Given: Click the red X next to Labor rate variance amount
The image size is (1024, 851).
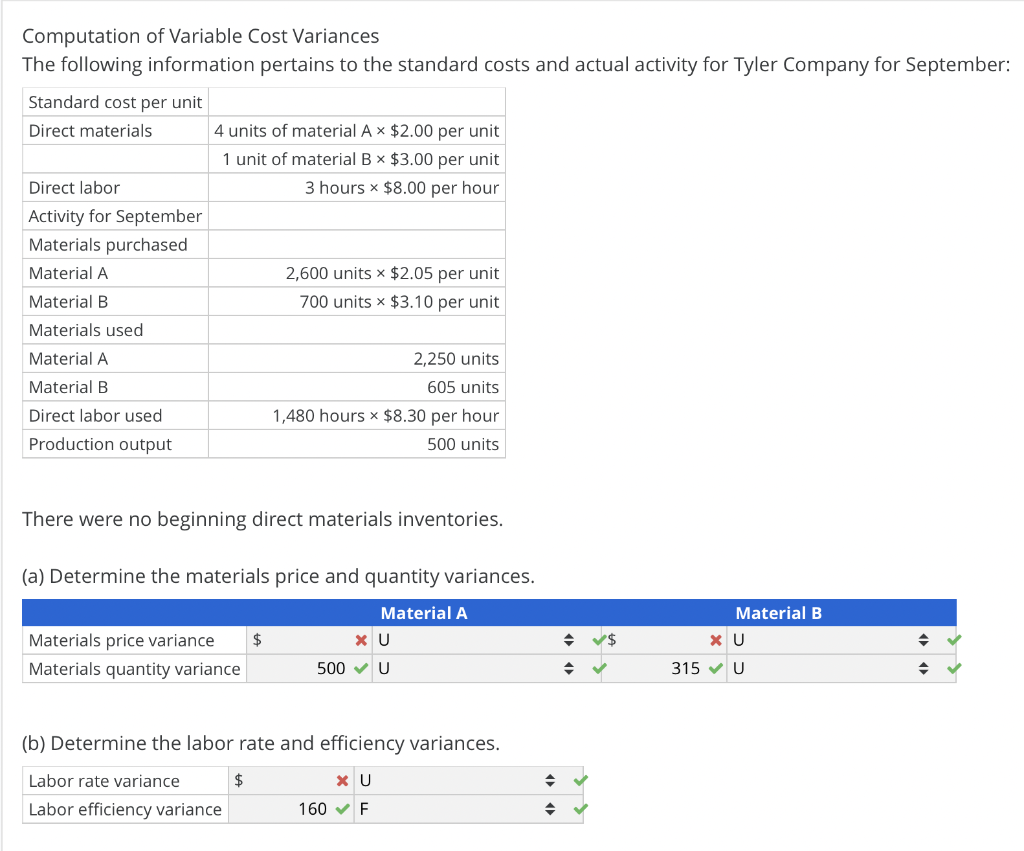Looking at the screenshot, I should coord(344,780).
